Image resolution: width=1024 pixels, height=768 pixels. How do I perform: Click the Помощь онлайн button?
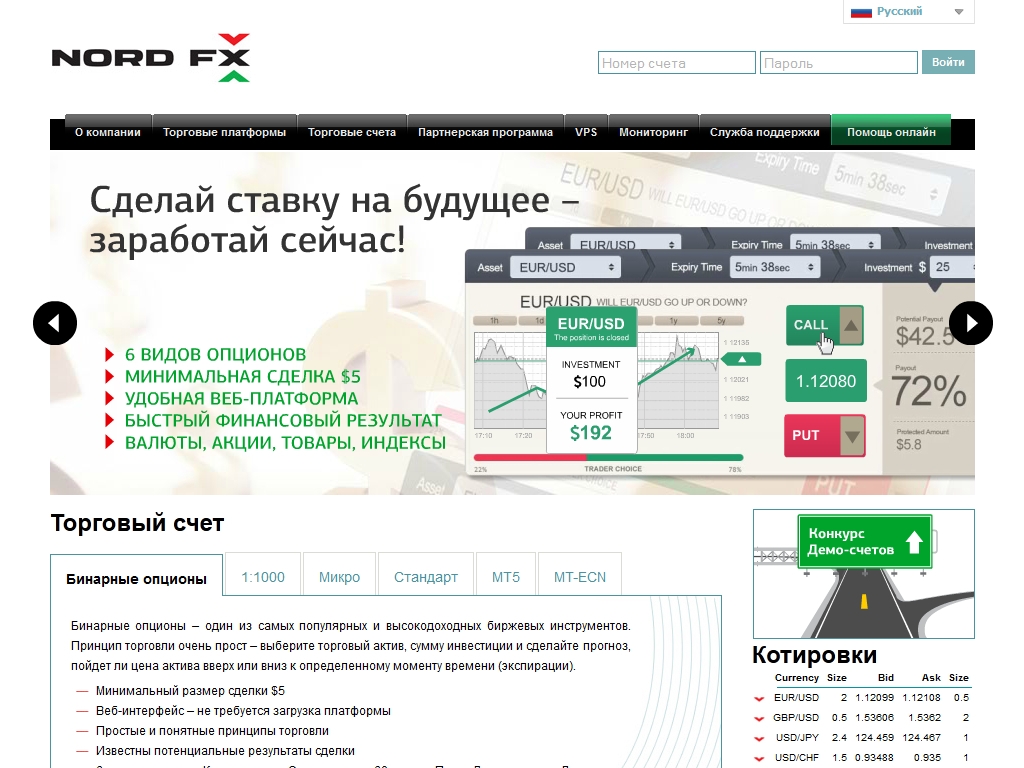[x=891, y=132]
